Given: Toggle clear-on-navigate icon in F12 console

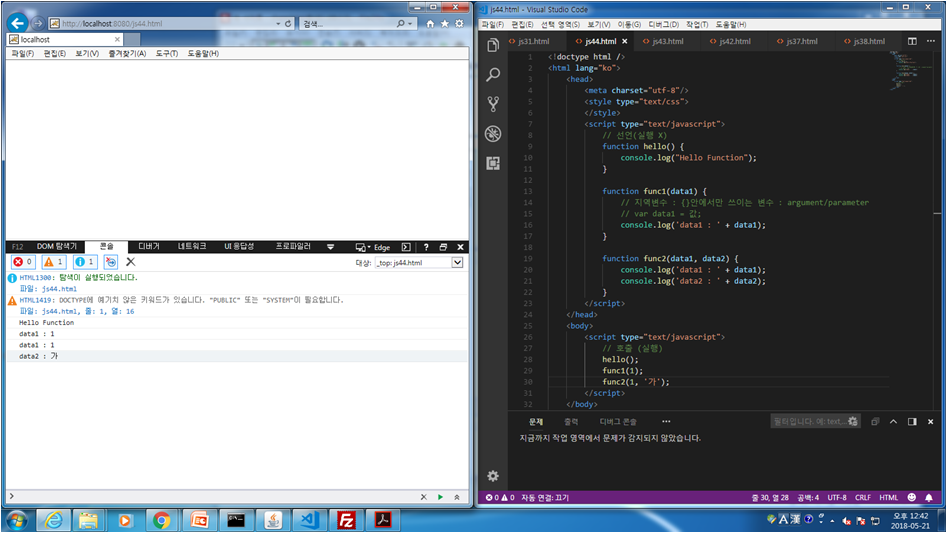Looking at the screenshot, I should (x=111, y=261).
